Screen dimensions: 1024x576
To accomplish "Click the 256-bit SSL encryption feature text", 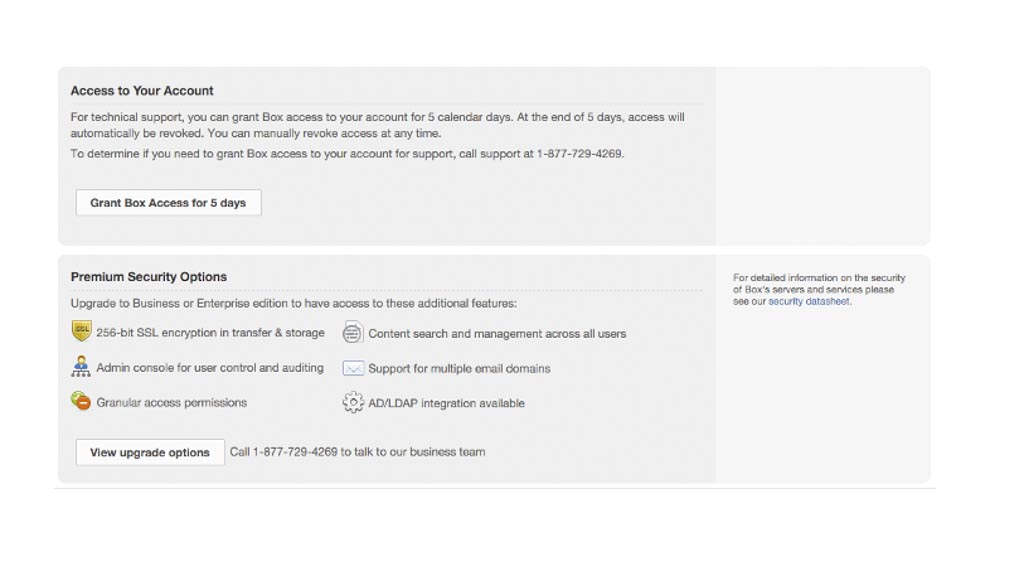I will click(x=210, y=333).
